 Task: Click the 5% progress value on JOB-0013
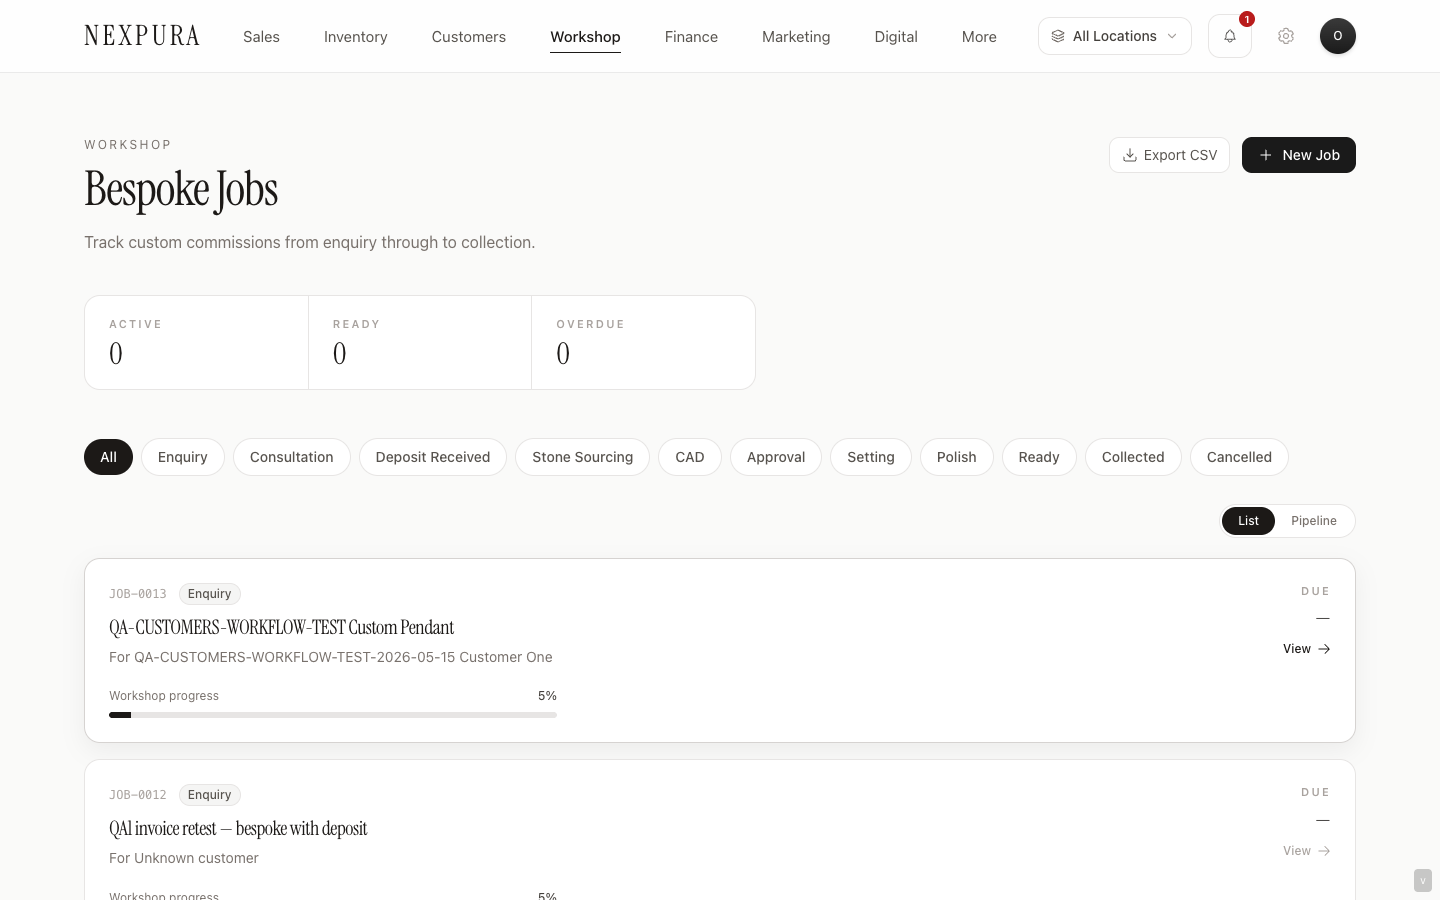tap(547, 696)
